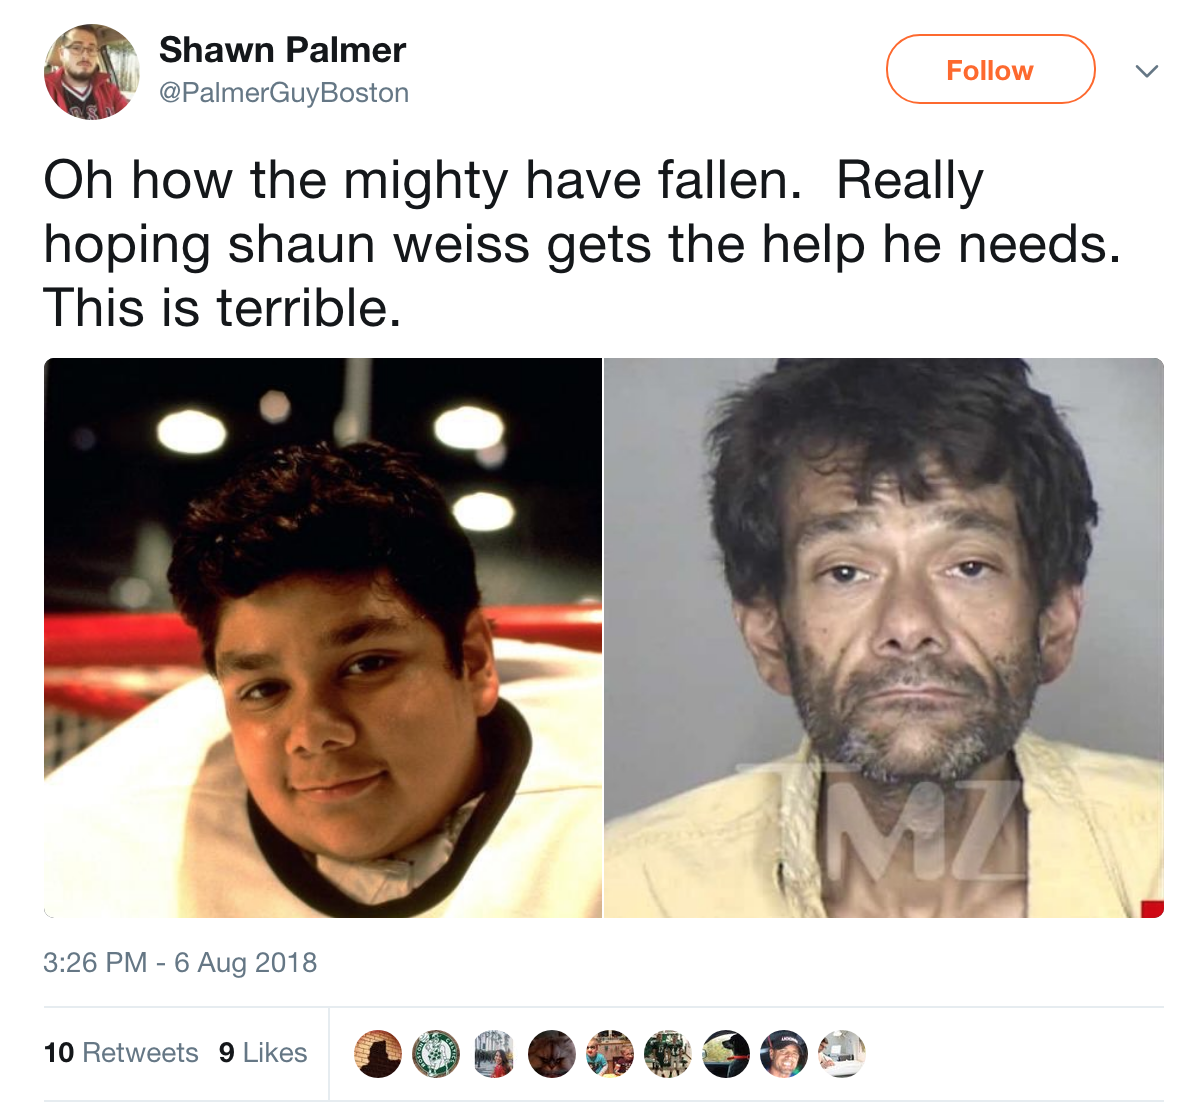This screenshot has height=1114, width=1186.
Task: Open the third liker avatar in the row
Action: pos(494,1053)
